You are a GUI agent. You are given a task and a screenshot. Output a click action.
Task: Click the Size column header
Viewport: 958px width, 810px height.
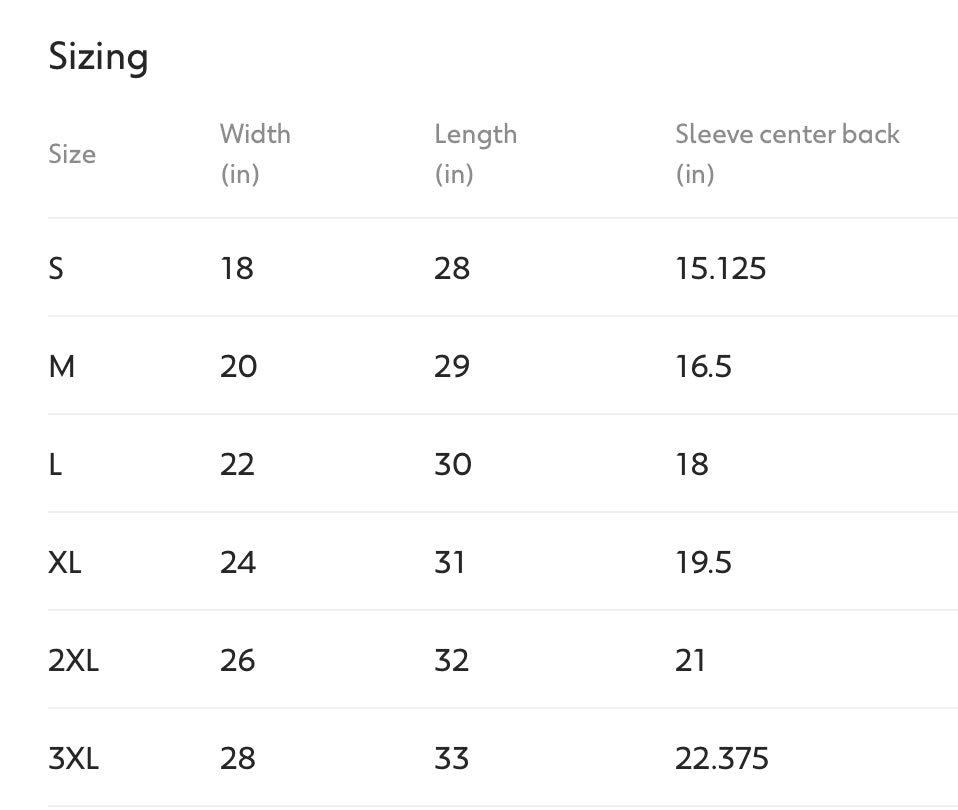tap(72, 154)
